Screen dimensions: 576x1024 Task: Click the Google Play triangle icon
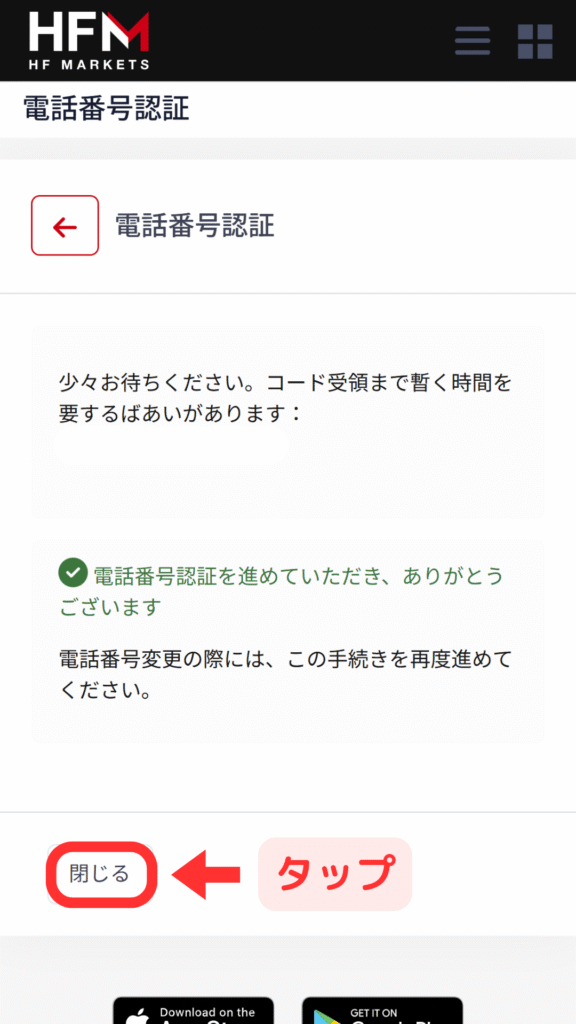326,1017
